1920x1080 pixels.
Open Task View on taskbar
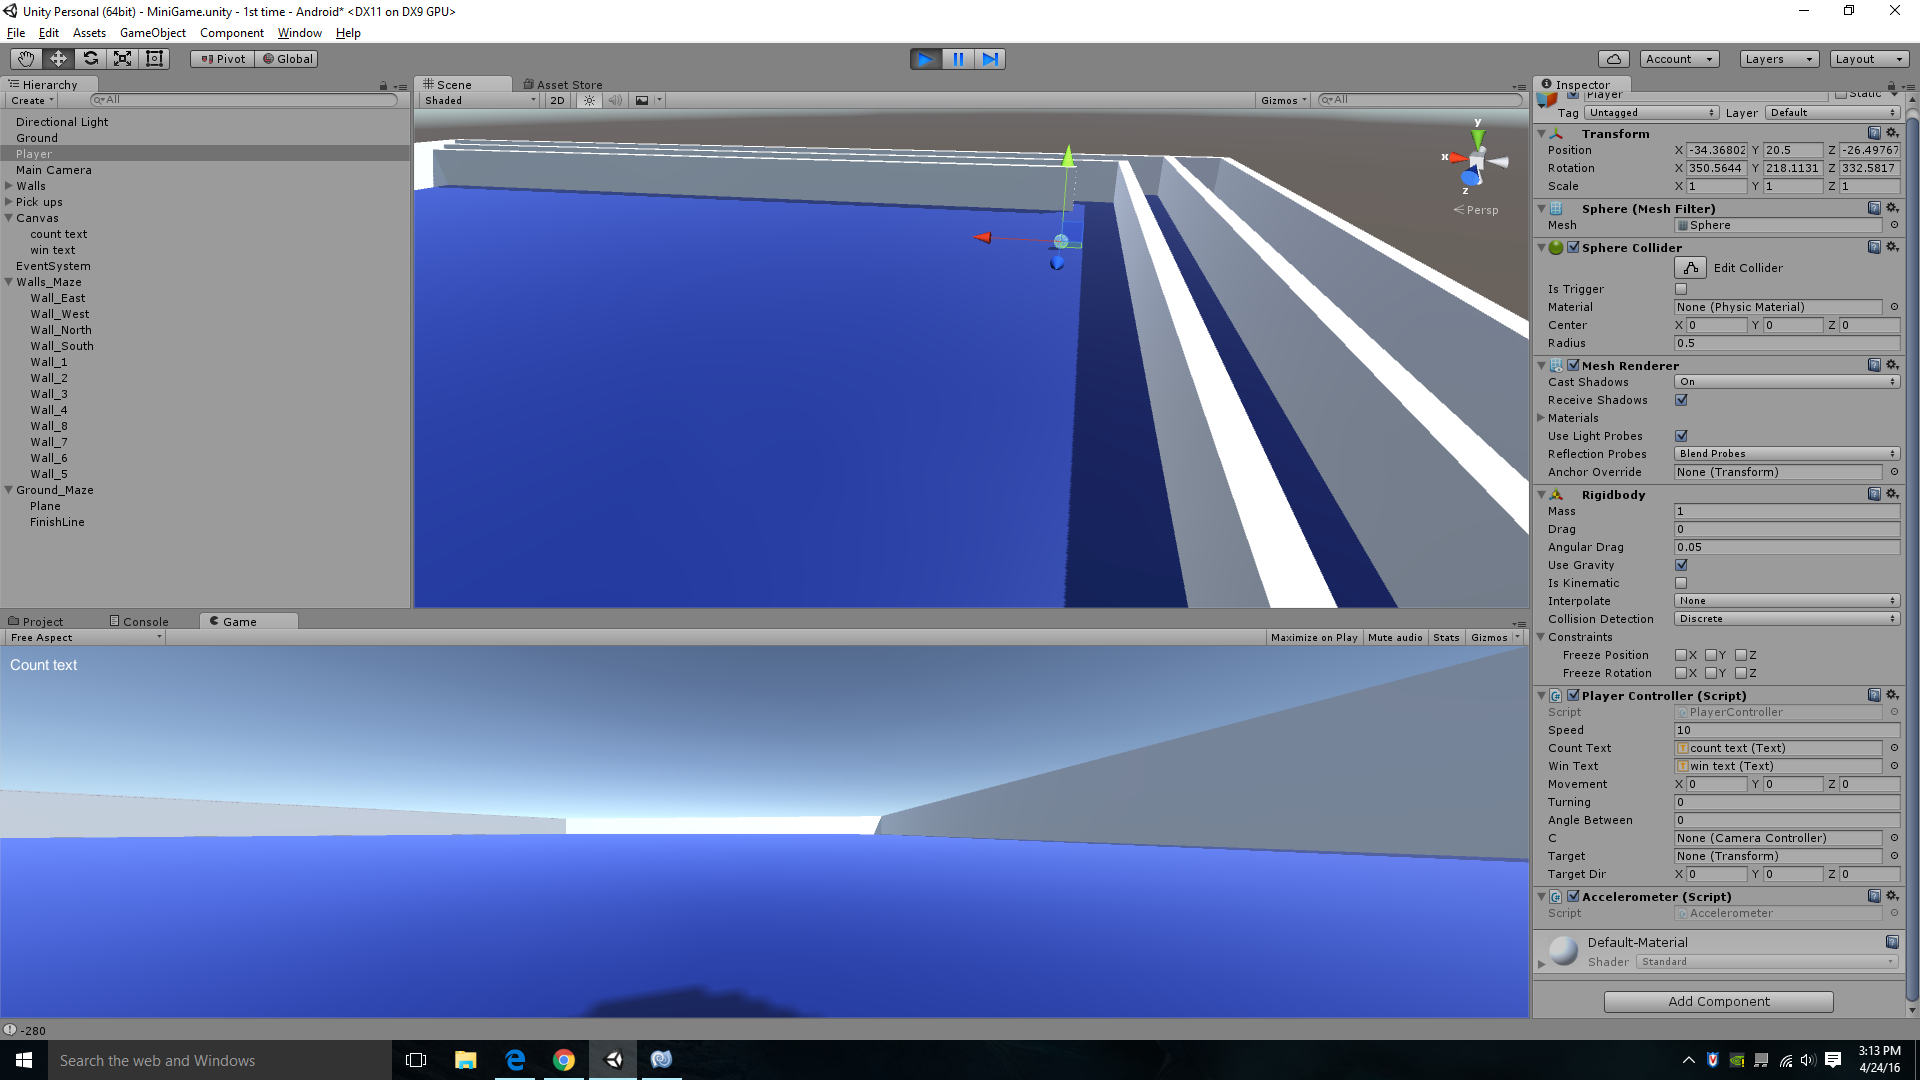(x=416, y=1060)
